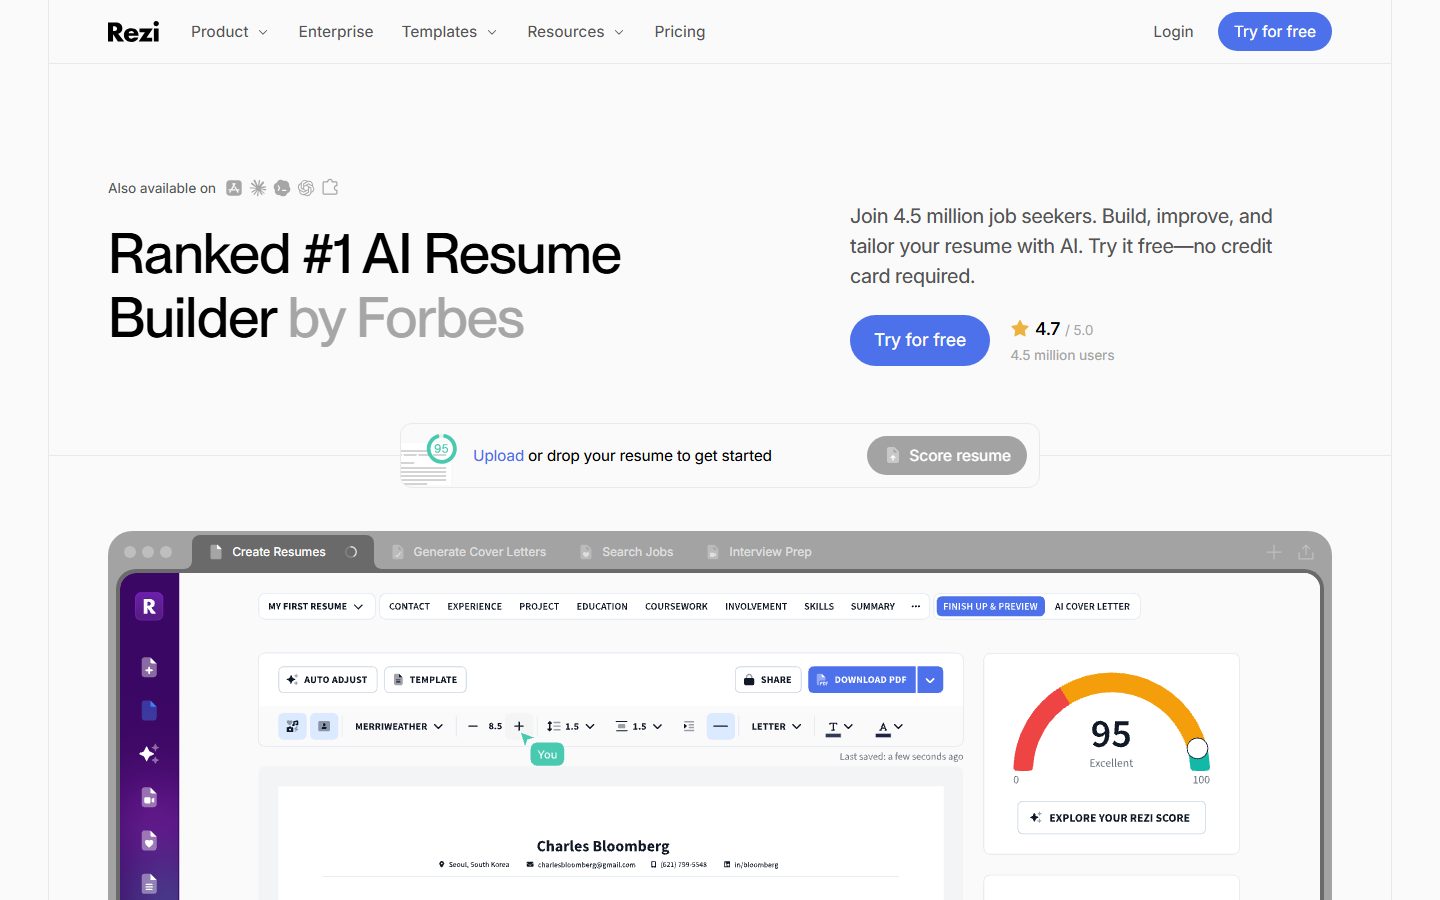1440x900 pixels.
Task: Click the 95 score resume thumbnail
Action: 428,459
